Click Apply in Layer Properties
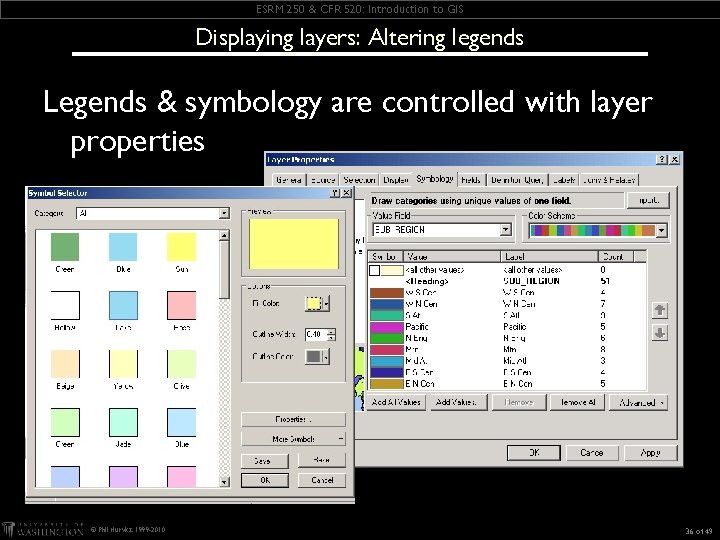Screen dimensions: 720x540 pyautogui.click(x=650, y=453)
